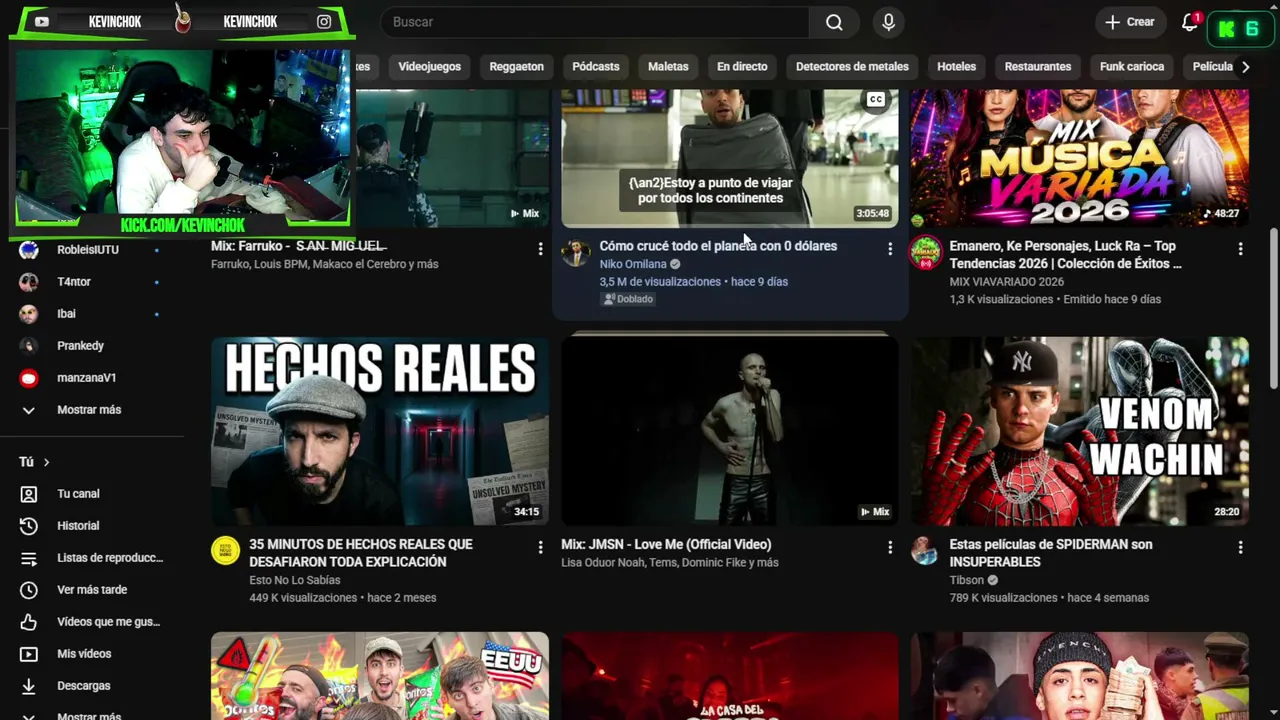Select the Reggaeton filter chip
Screen dimensions: 1280x720
coord(517,67)
